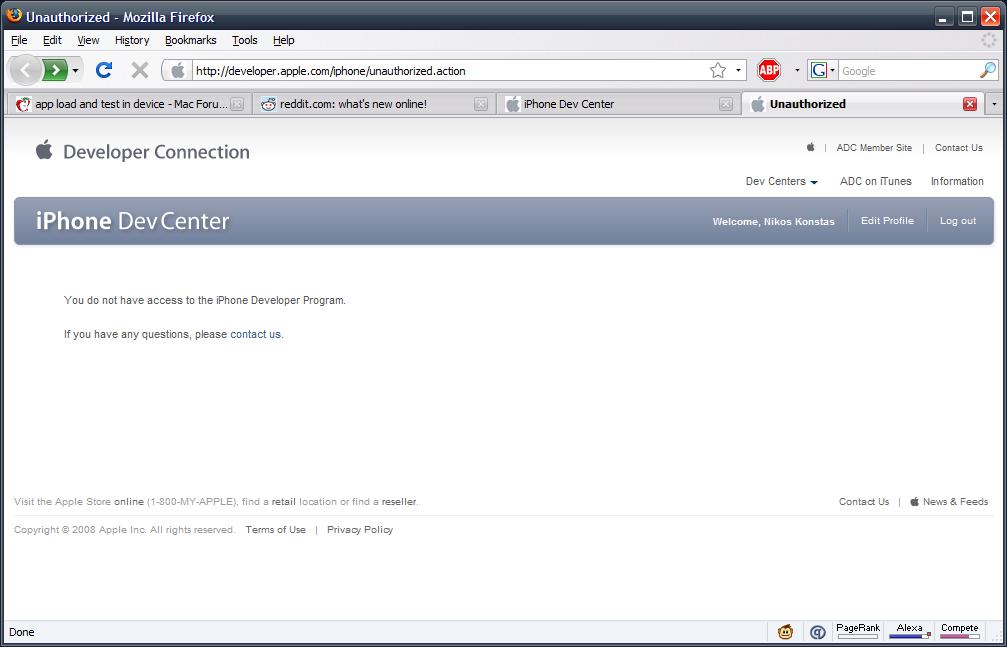Close the Unauthorized tab with red X
Viewport: 1007px width, 647px height.
[970, 104]
